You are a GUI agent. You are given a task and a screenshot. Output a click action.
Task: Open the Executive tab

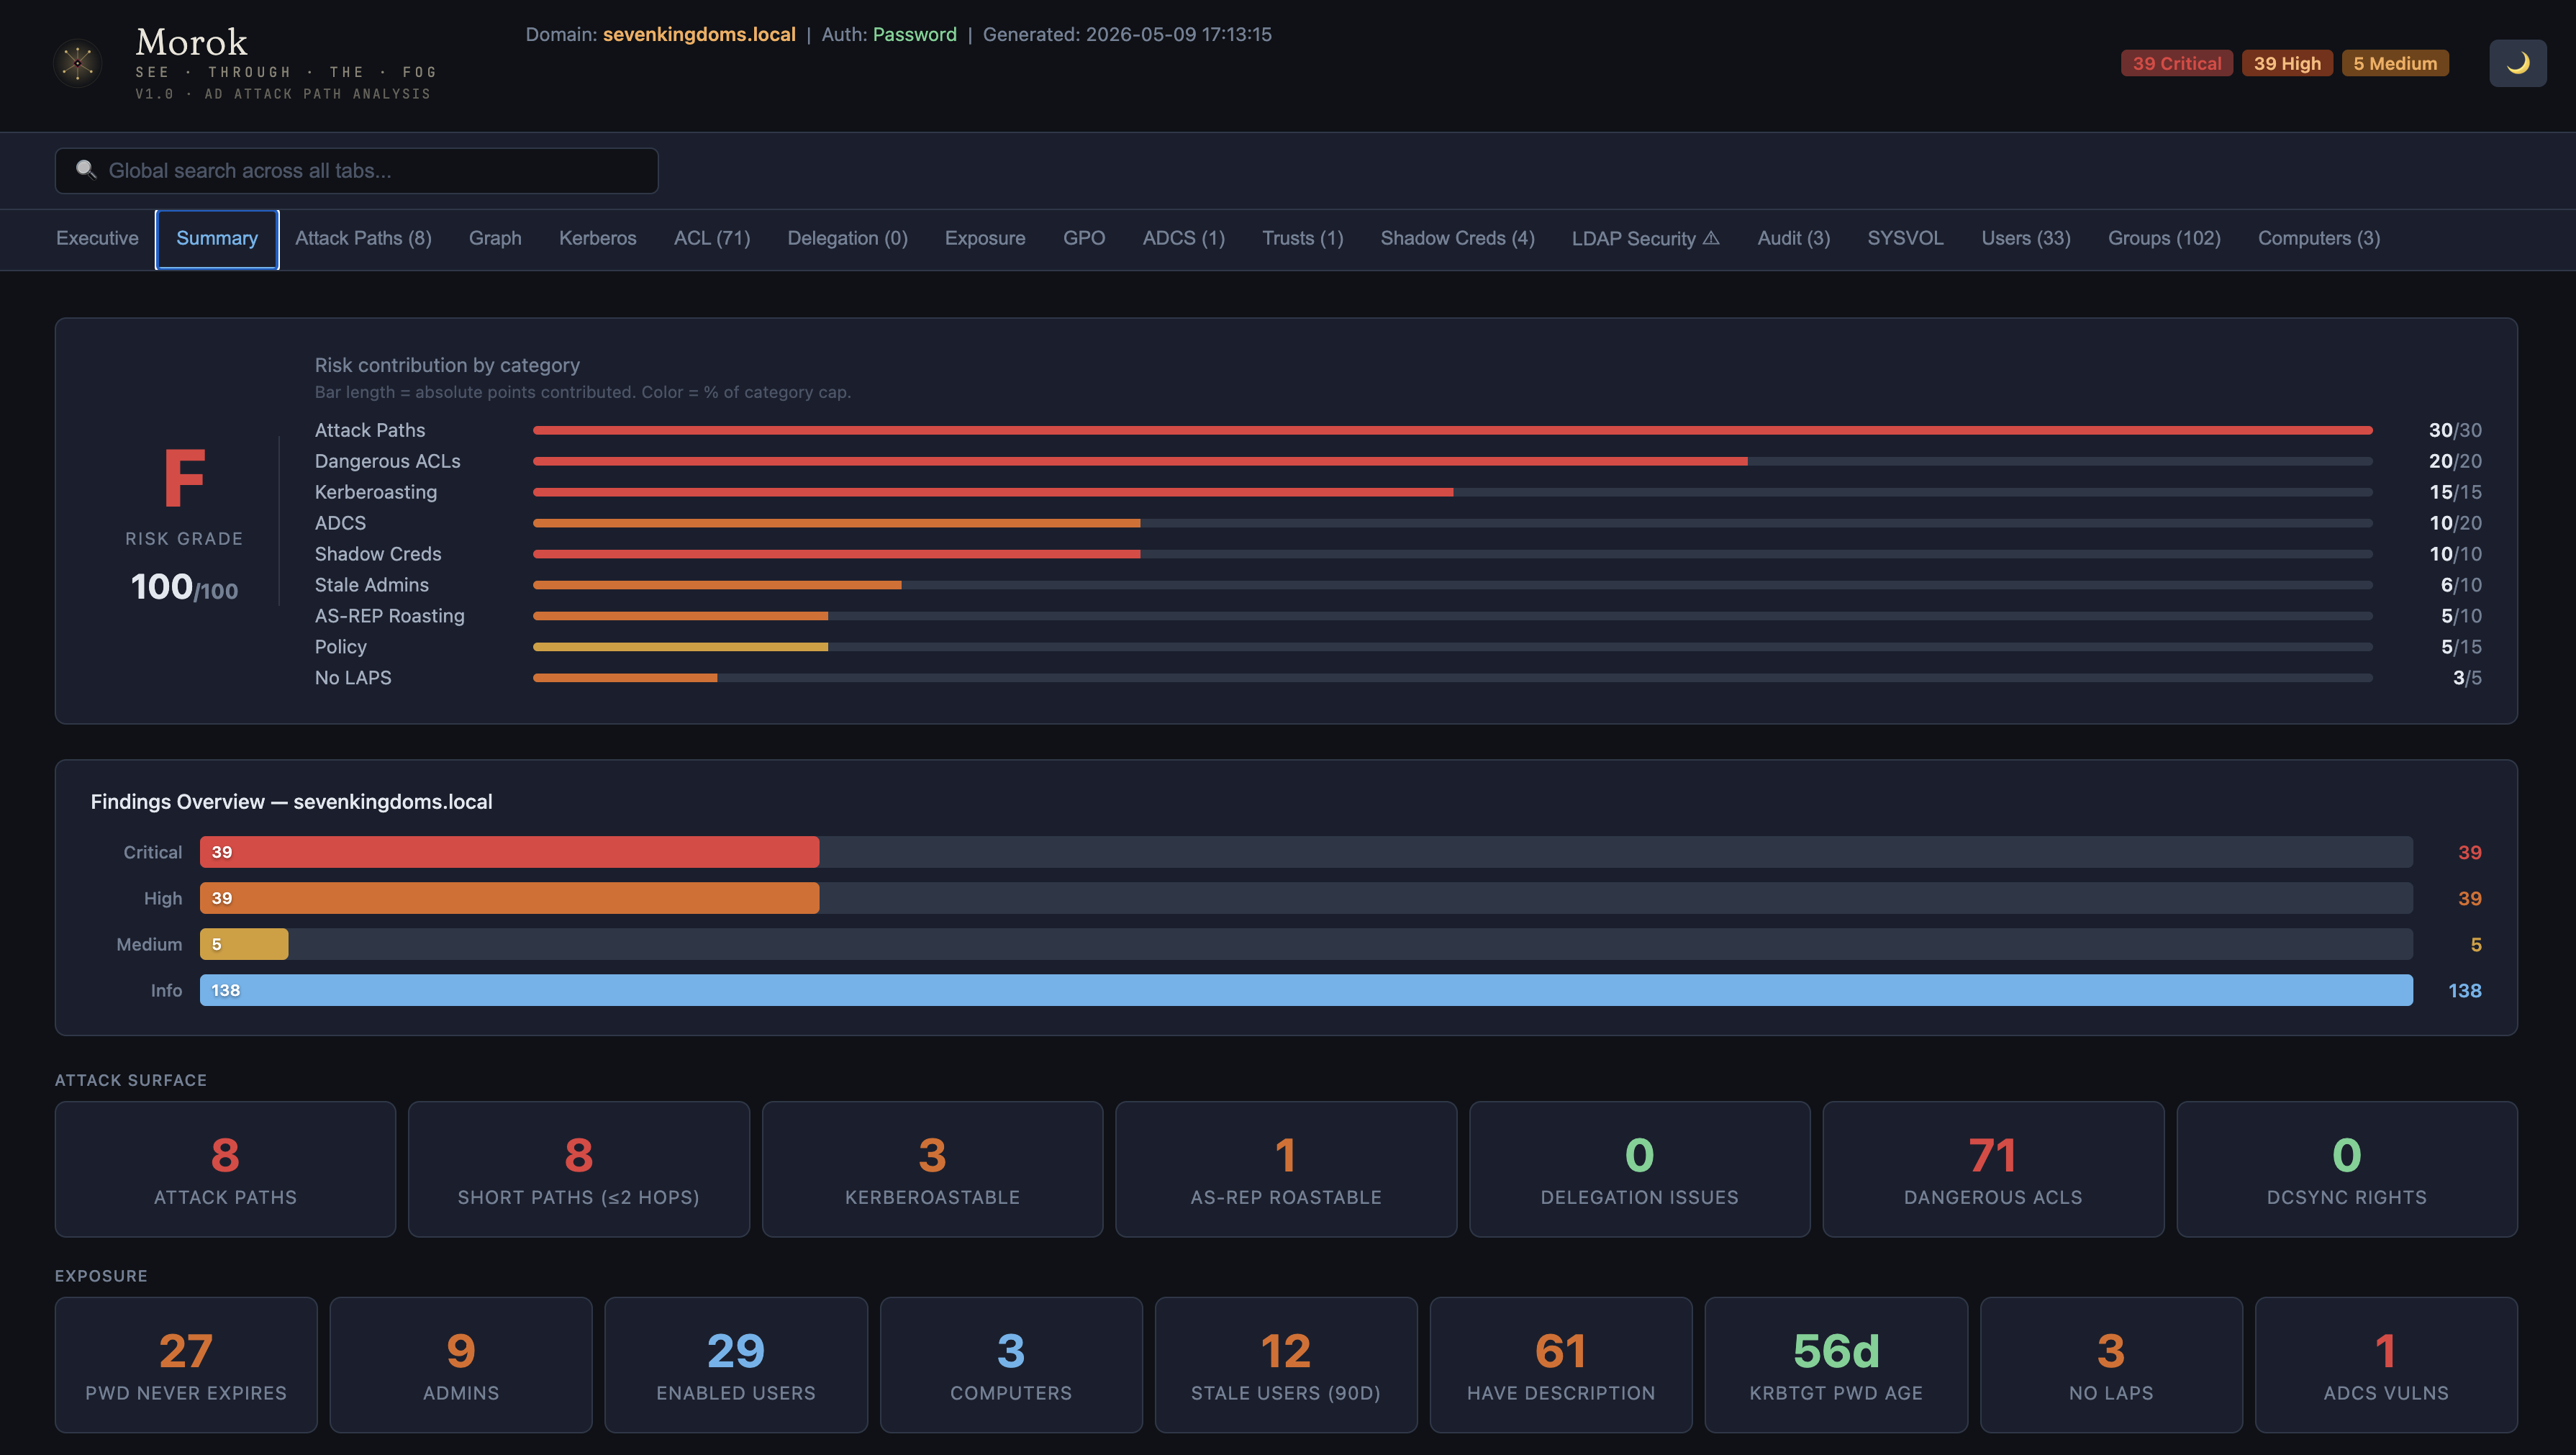click(x=97, y=238)
